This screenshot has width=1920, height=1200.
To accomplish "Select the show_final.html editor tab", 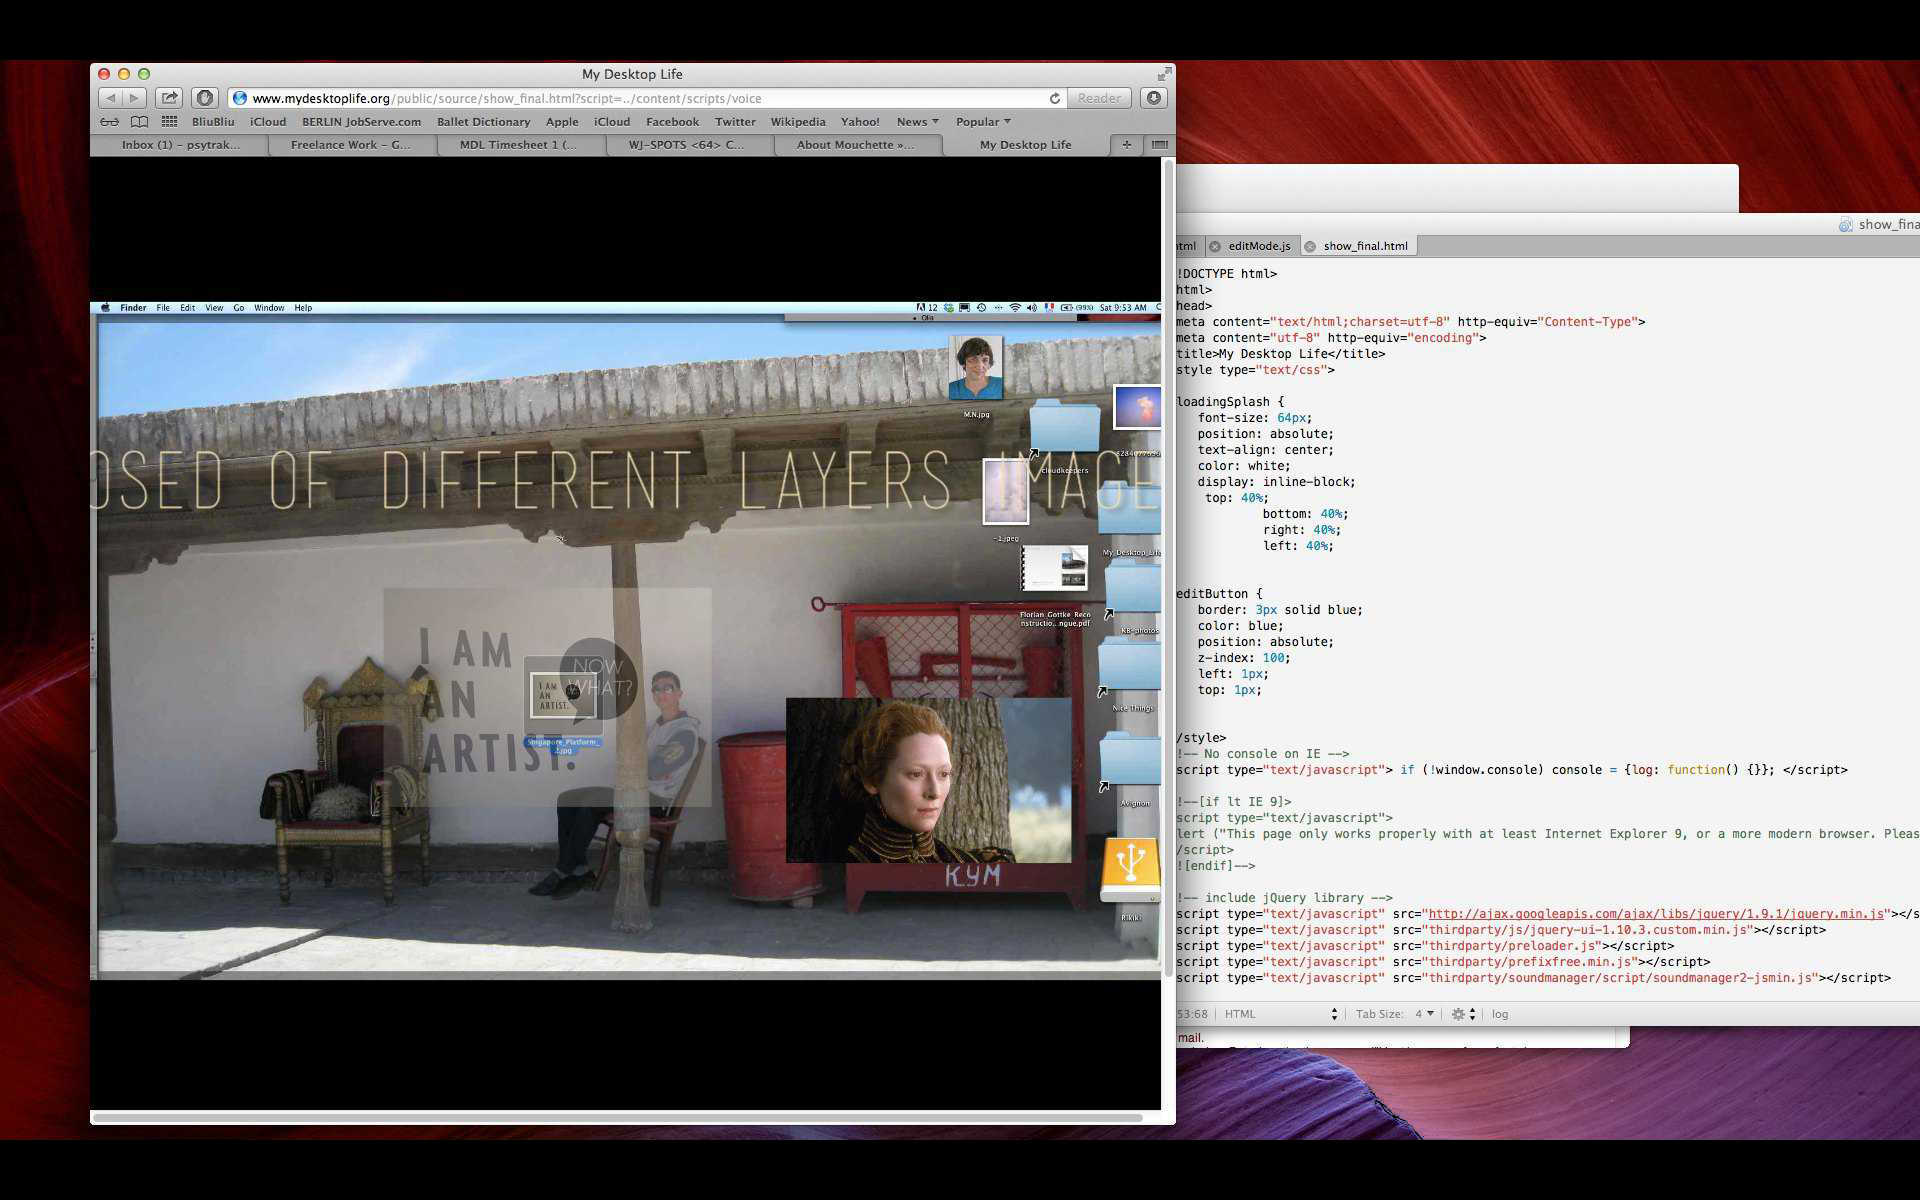I will 1365,246.
